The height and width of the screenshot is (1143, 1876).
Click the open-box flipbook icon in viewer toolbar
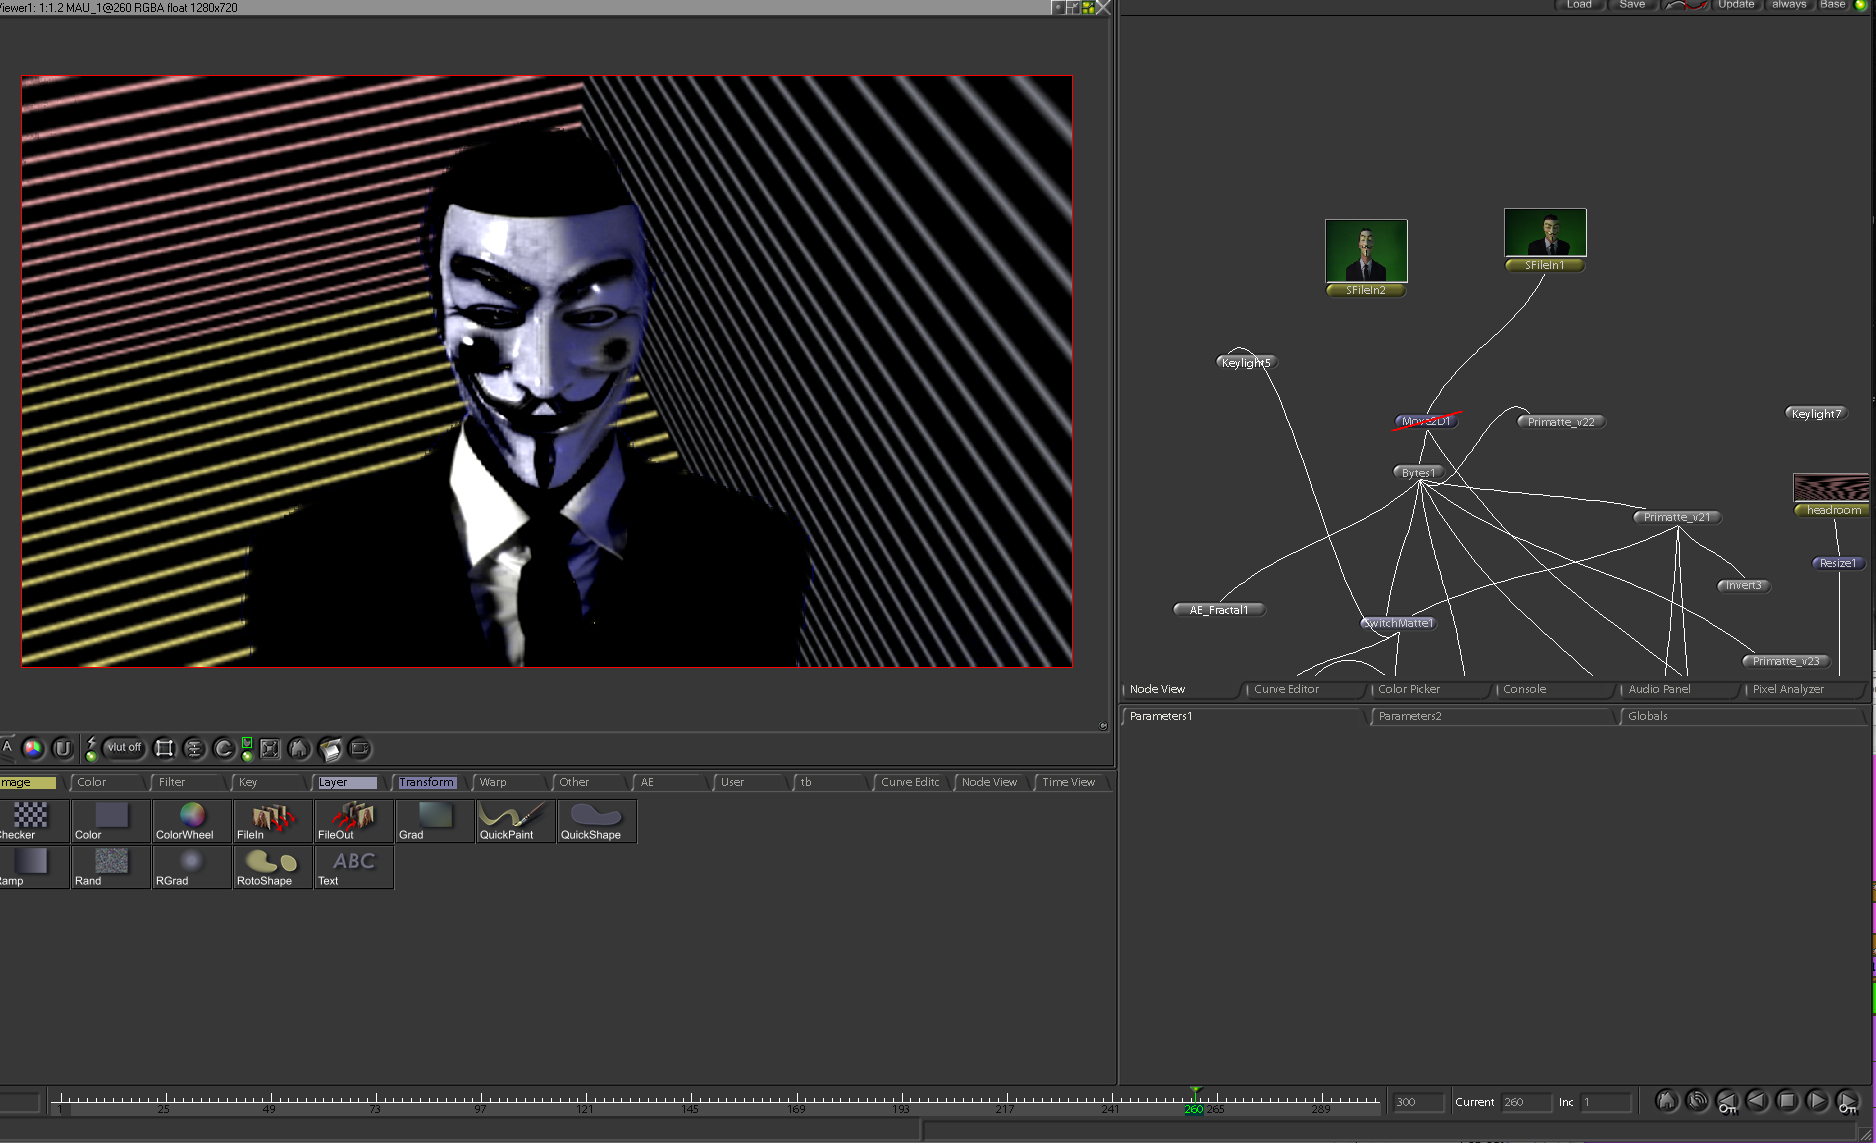pyautogui.click(x=330, y=748)
